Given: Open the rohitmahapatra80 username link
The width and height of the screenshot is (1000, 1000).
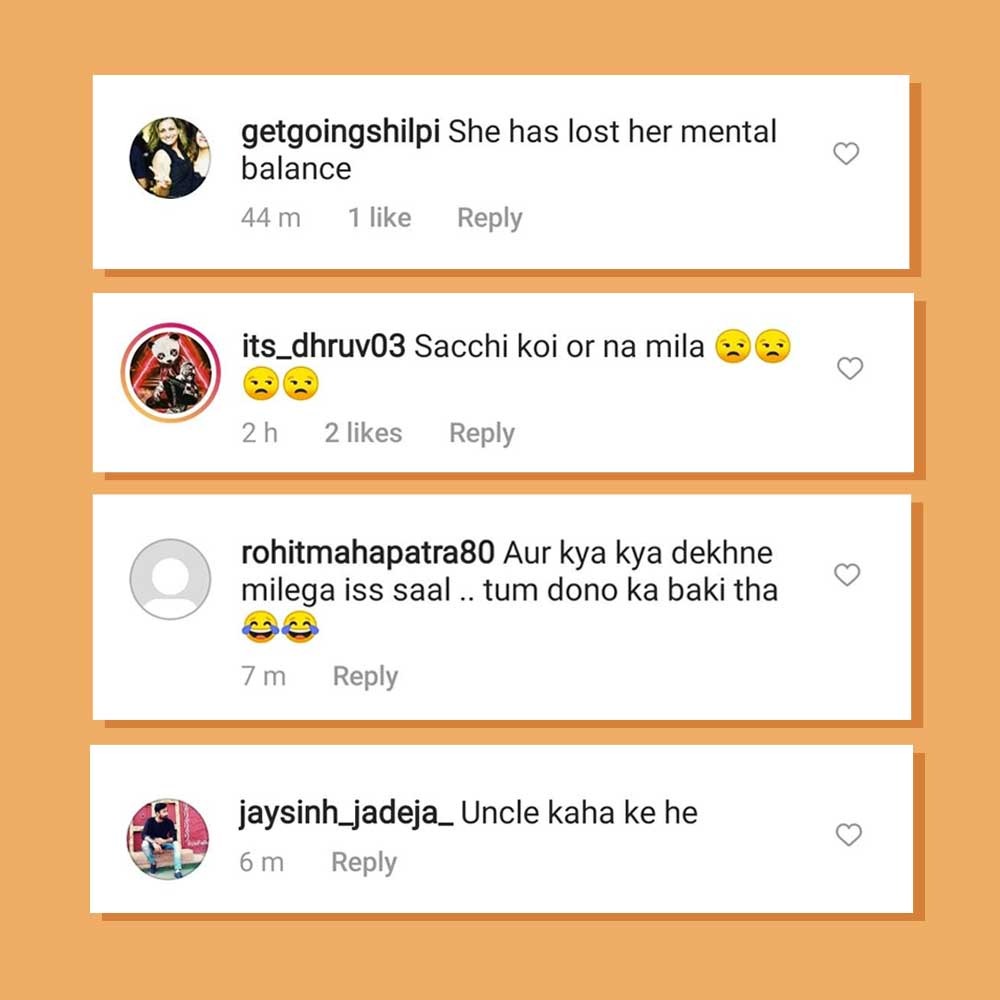Looking at the screenshot, I should pyautogui.click(x=368, y=552).
